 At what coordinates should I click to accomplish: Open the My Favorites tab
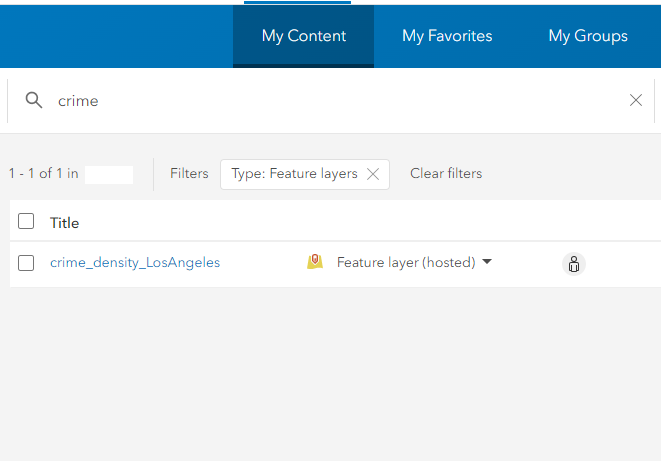point(447,36)
